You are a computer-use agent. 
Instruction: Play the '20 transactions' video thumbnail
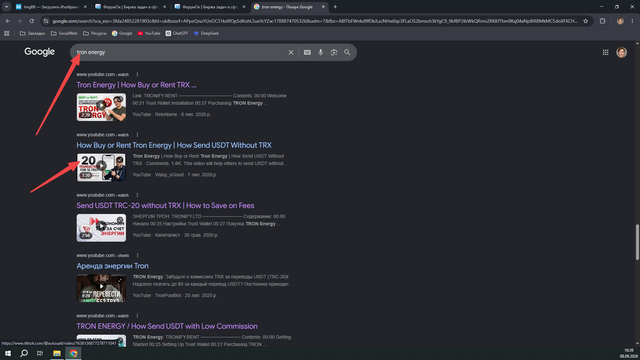pyautogui.click(x=101, y=167)
